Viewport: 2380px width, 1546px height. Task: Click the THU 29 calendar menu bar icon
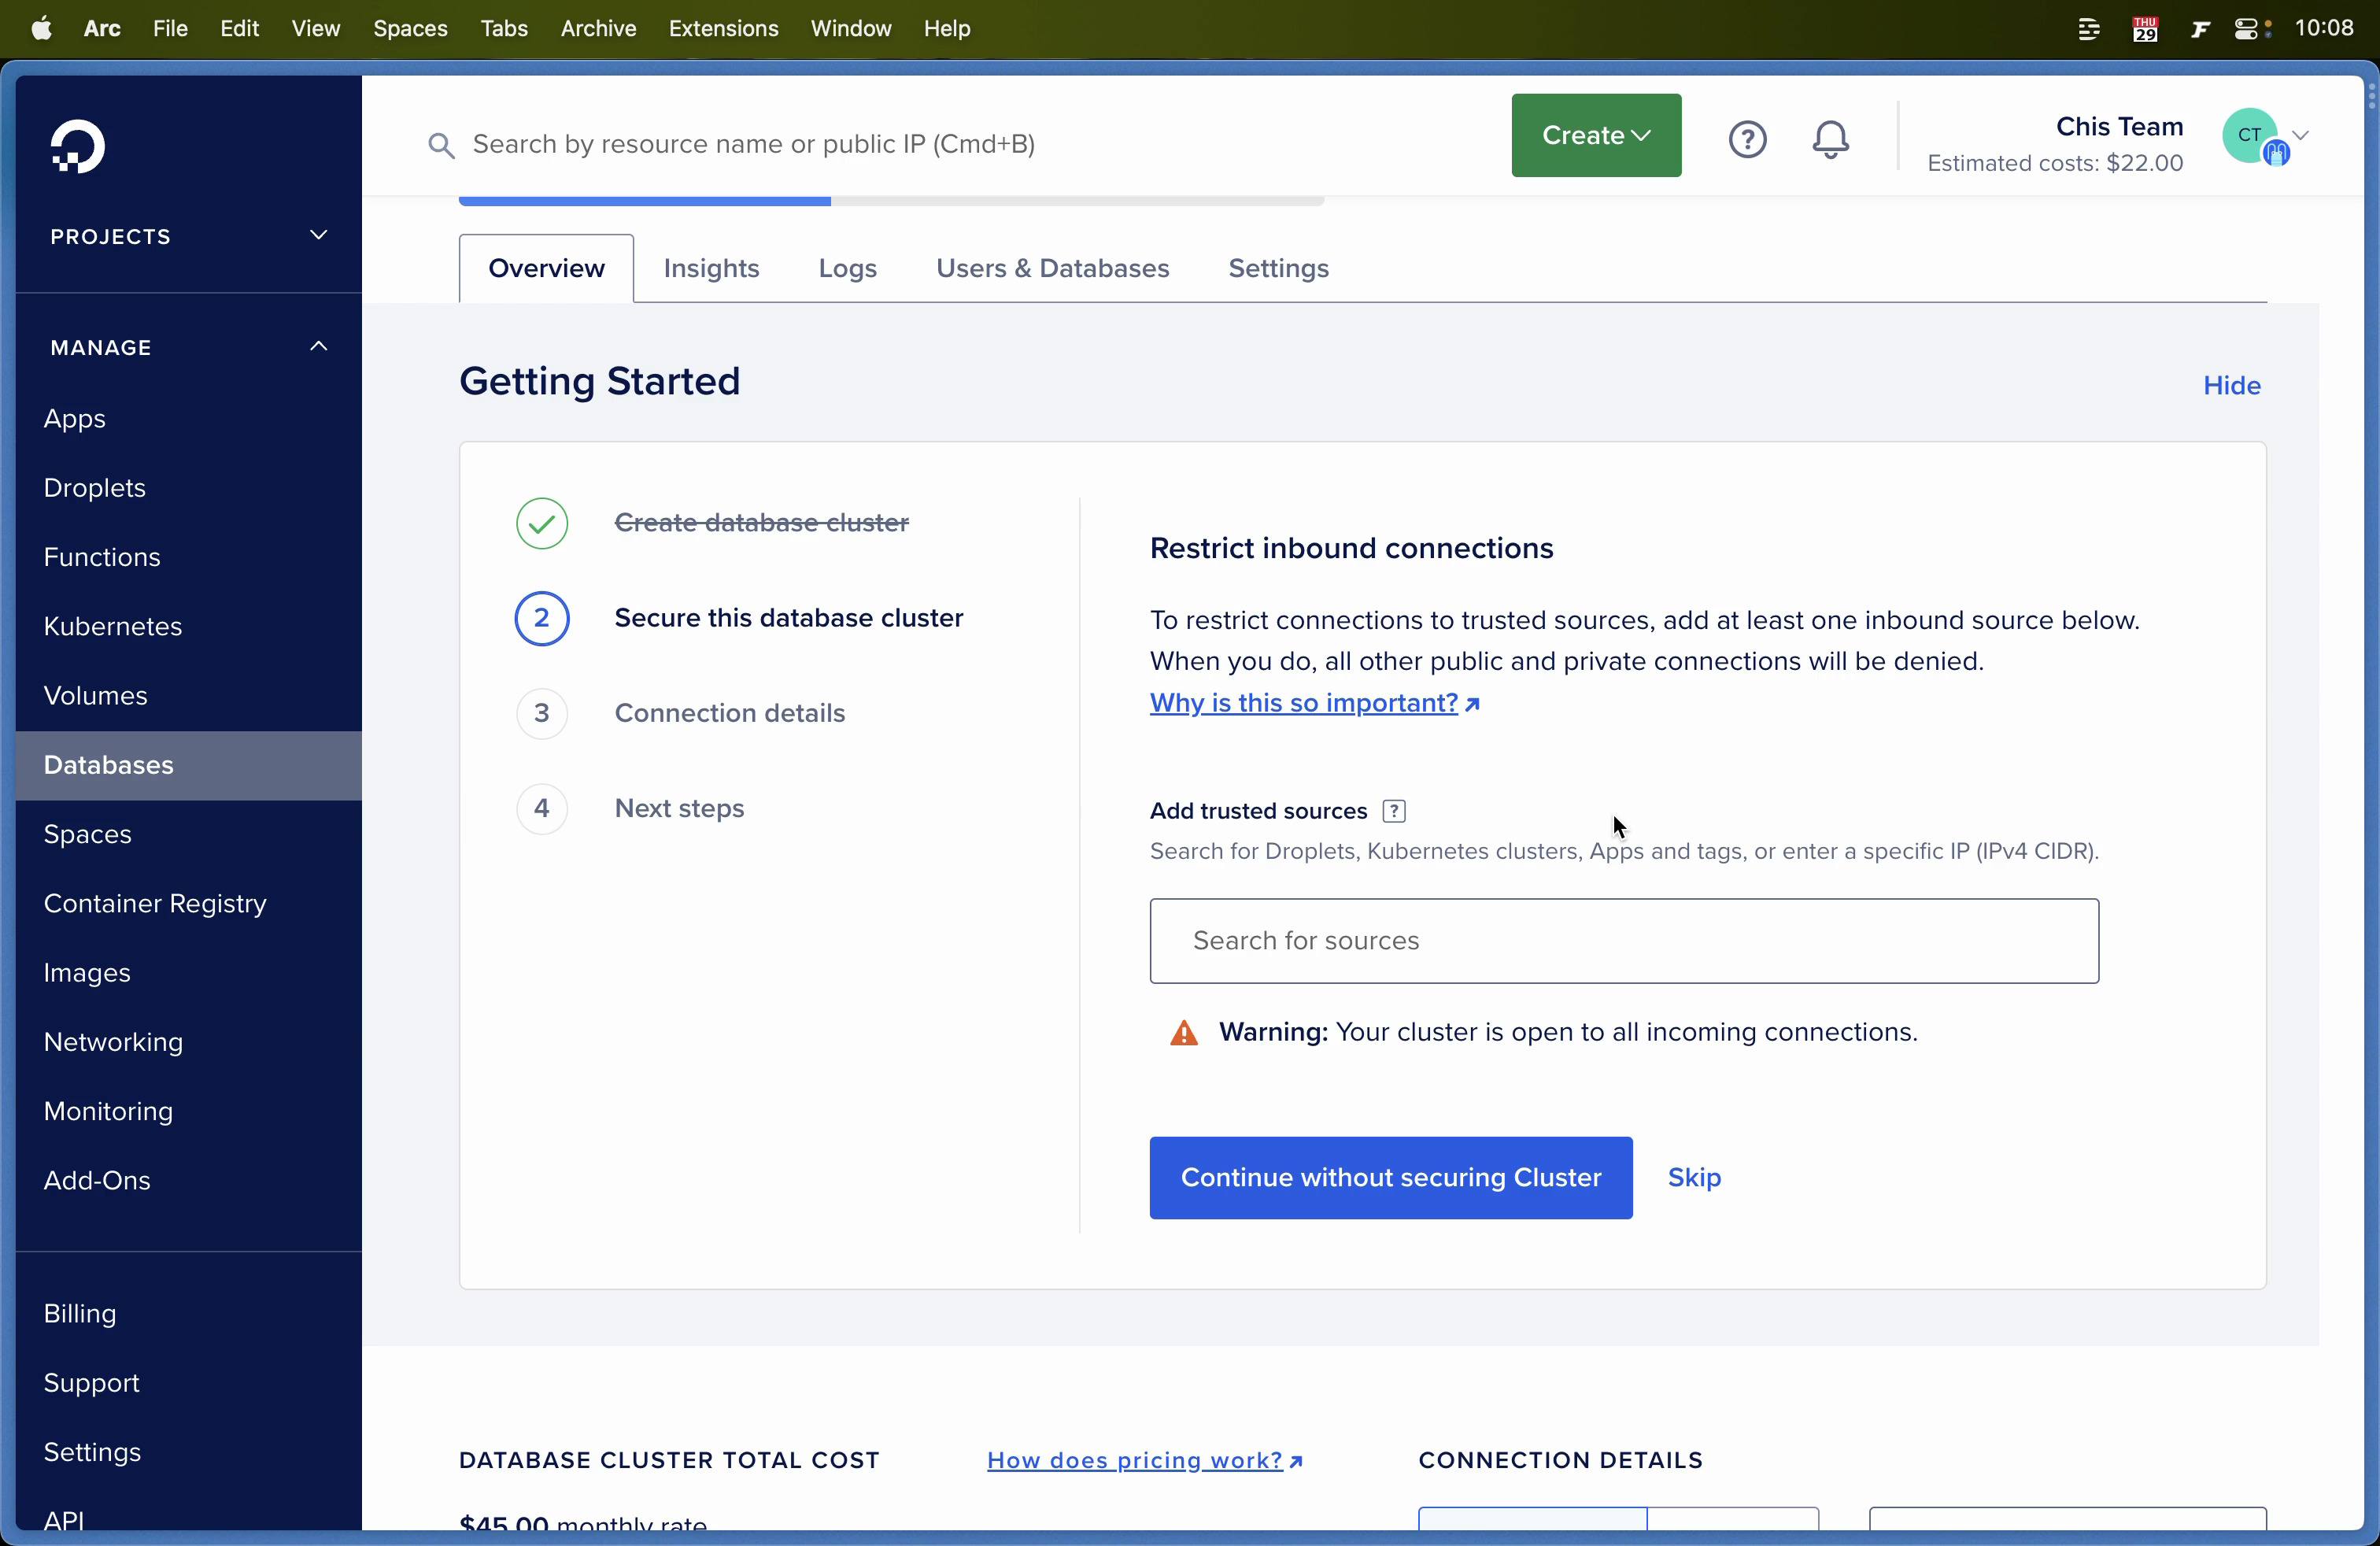click(2146, 28)
